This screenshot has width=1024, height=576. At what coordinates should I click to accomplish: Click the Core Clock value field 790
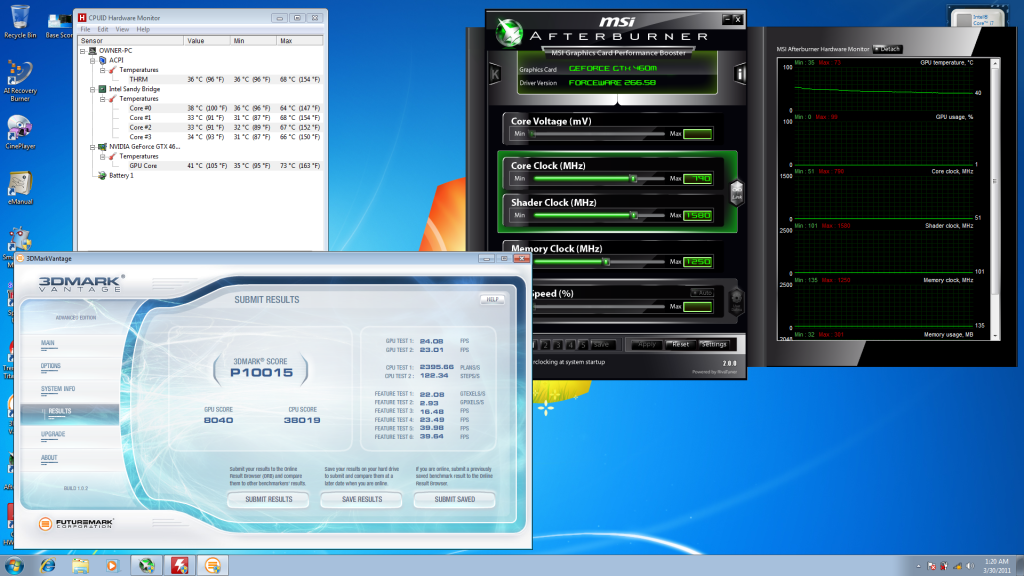pos(697,178)
